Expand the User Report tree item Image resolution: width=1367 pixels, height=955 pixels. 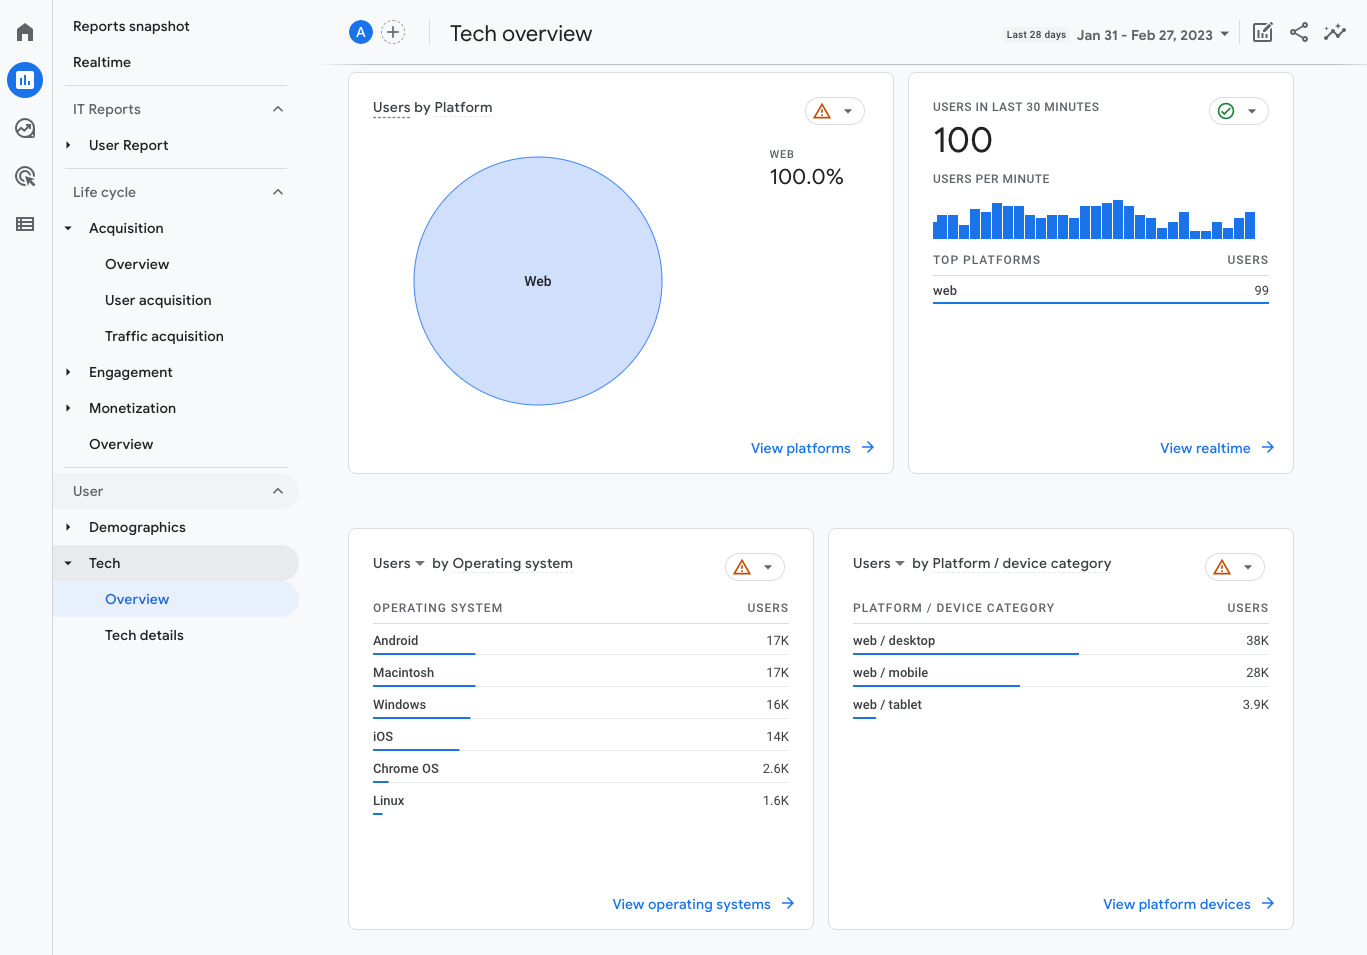(68, 145)
